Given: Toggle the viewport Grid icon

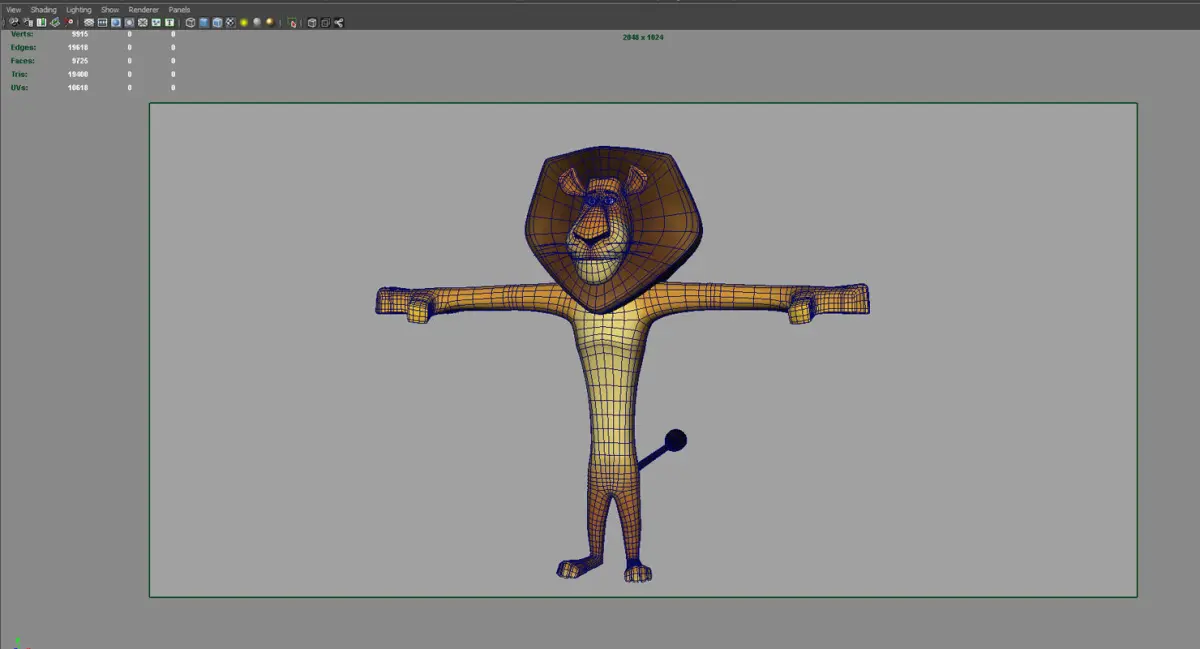Looking at the screenshot, I should [88, 22].
